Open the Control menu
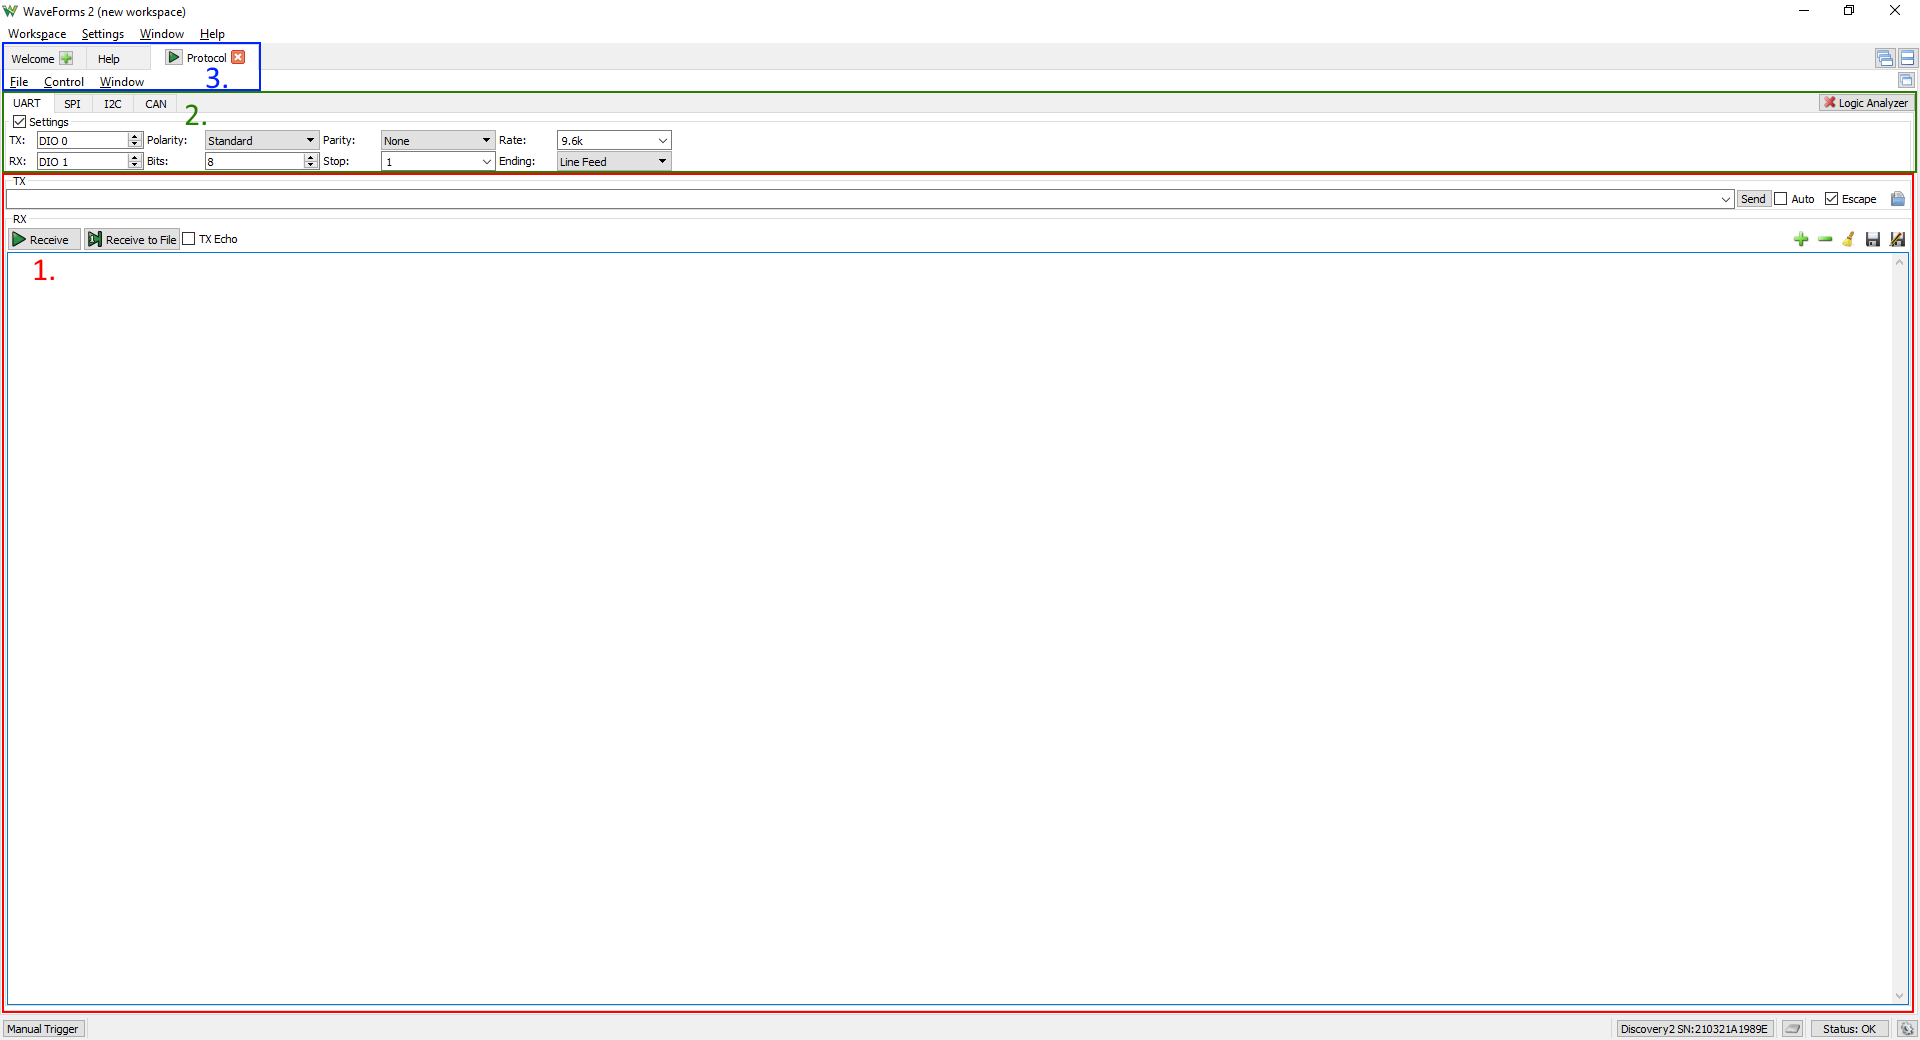 point(64,82)
